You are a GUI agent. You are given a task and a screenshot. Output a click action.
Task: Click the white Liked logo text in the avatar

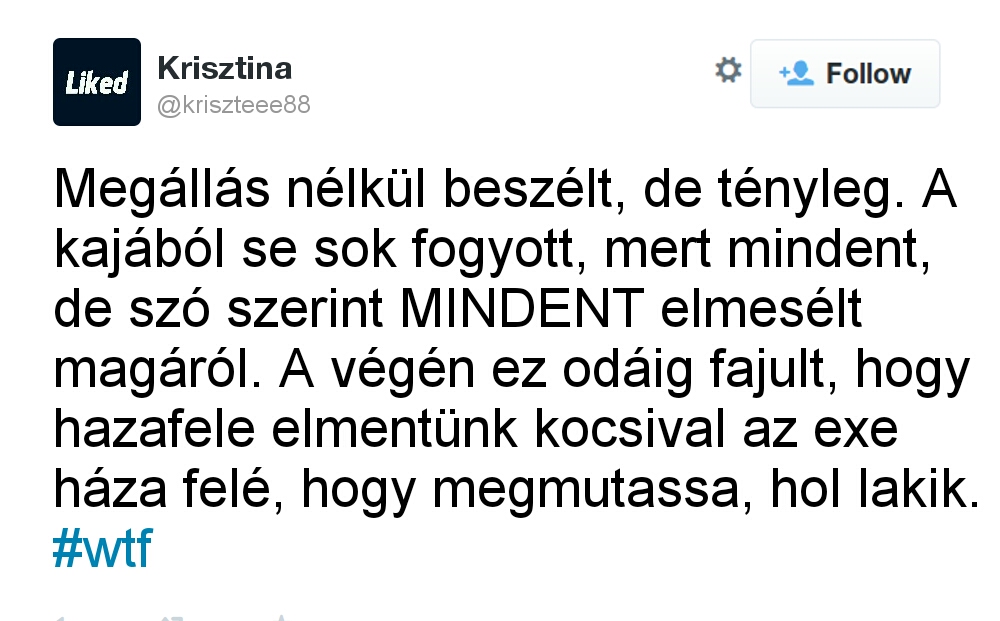click(97, 83)
